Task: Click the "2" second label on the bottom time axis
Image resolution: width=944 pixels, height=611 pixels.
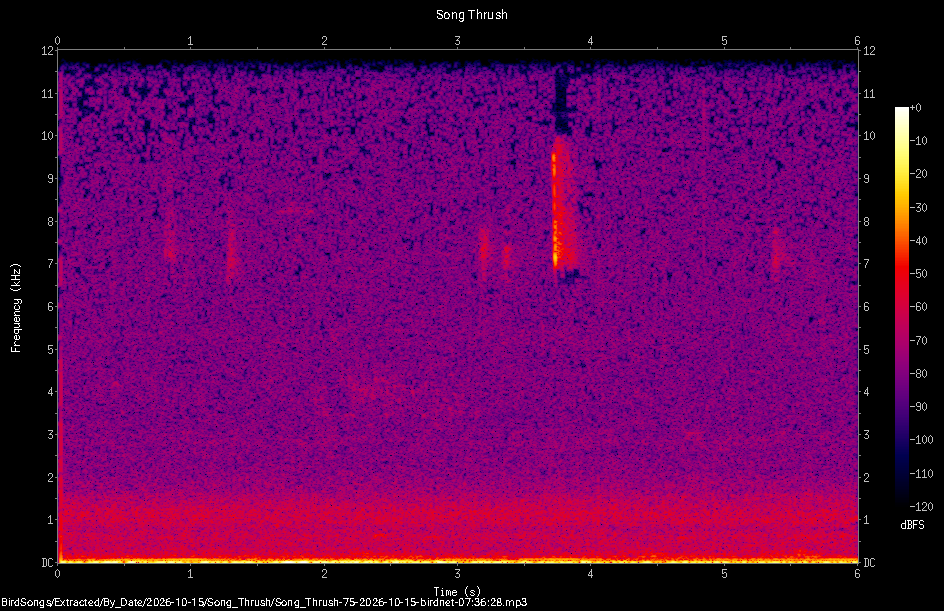Action: point(324,574)
